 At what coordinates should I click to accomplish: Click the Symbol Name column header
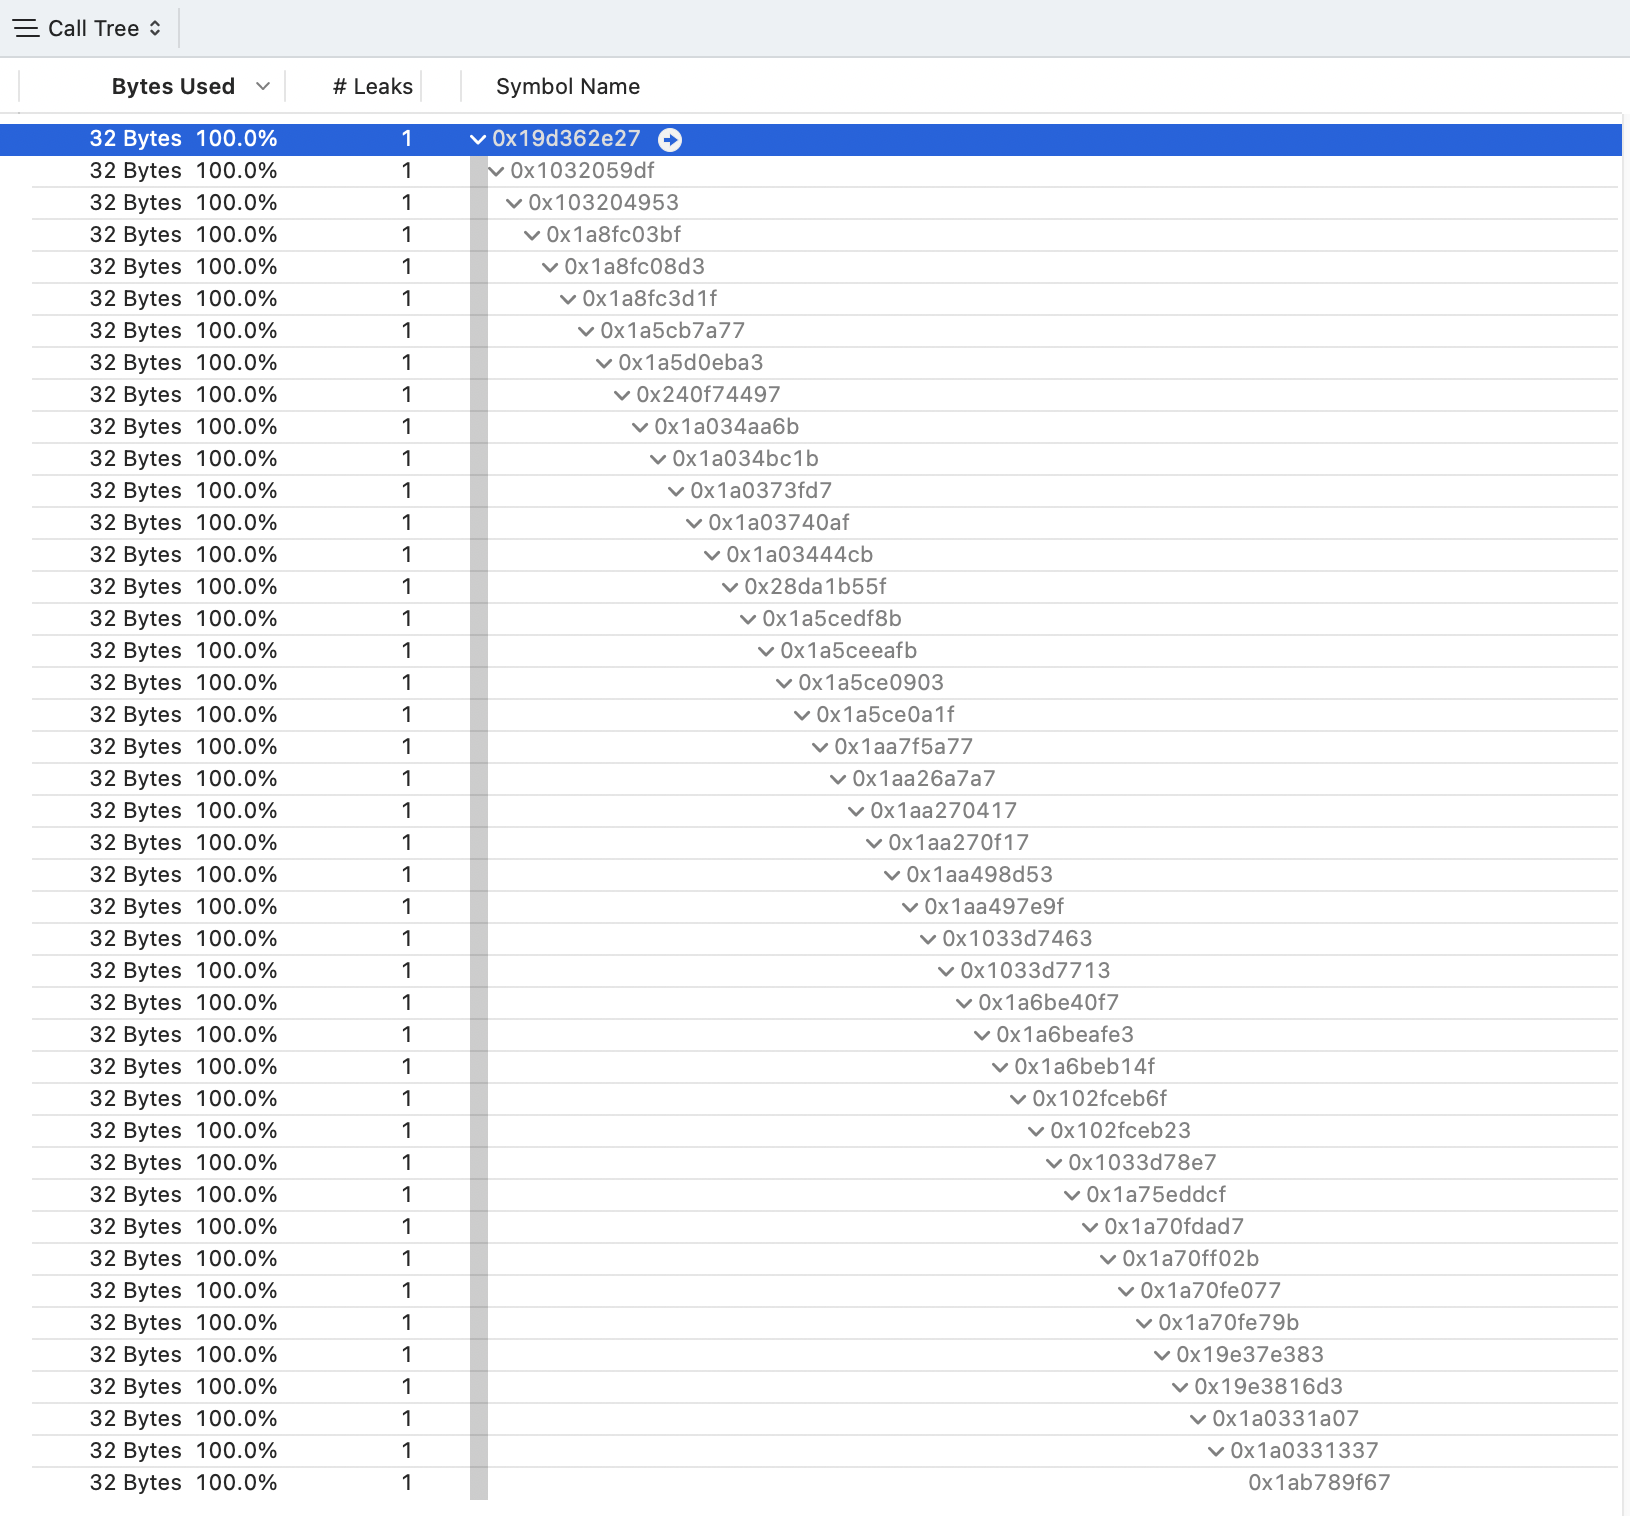point(567,87)
